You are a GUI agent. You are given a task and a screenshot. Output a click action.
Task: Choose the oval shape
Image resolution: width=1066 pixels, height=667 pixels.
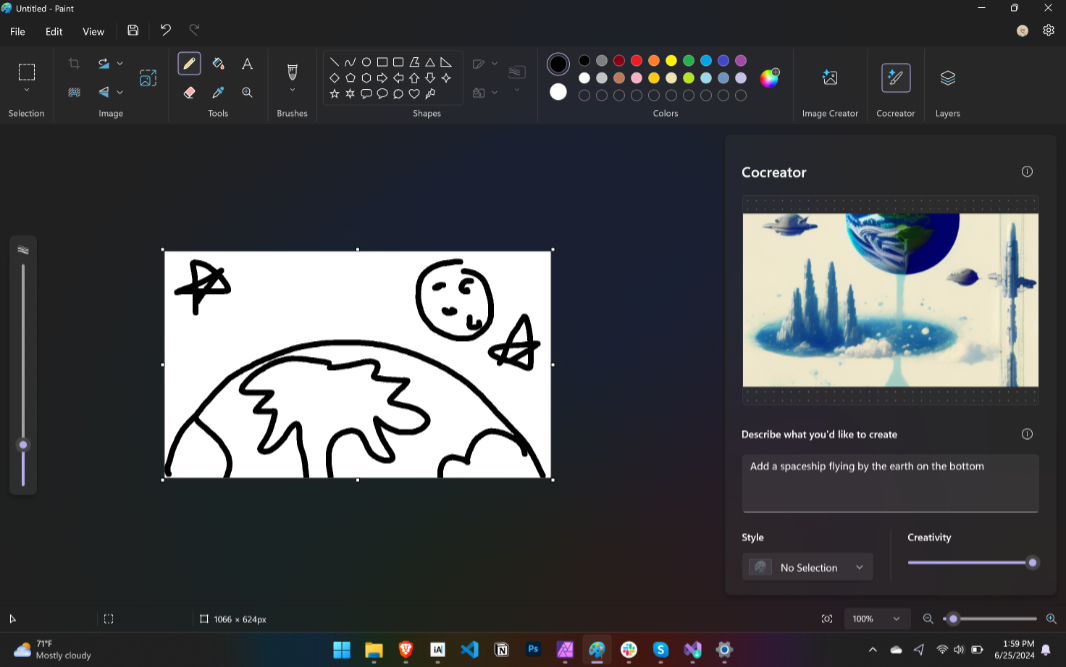pos(366,62)
